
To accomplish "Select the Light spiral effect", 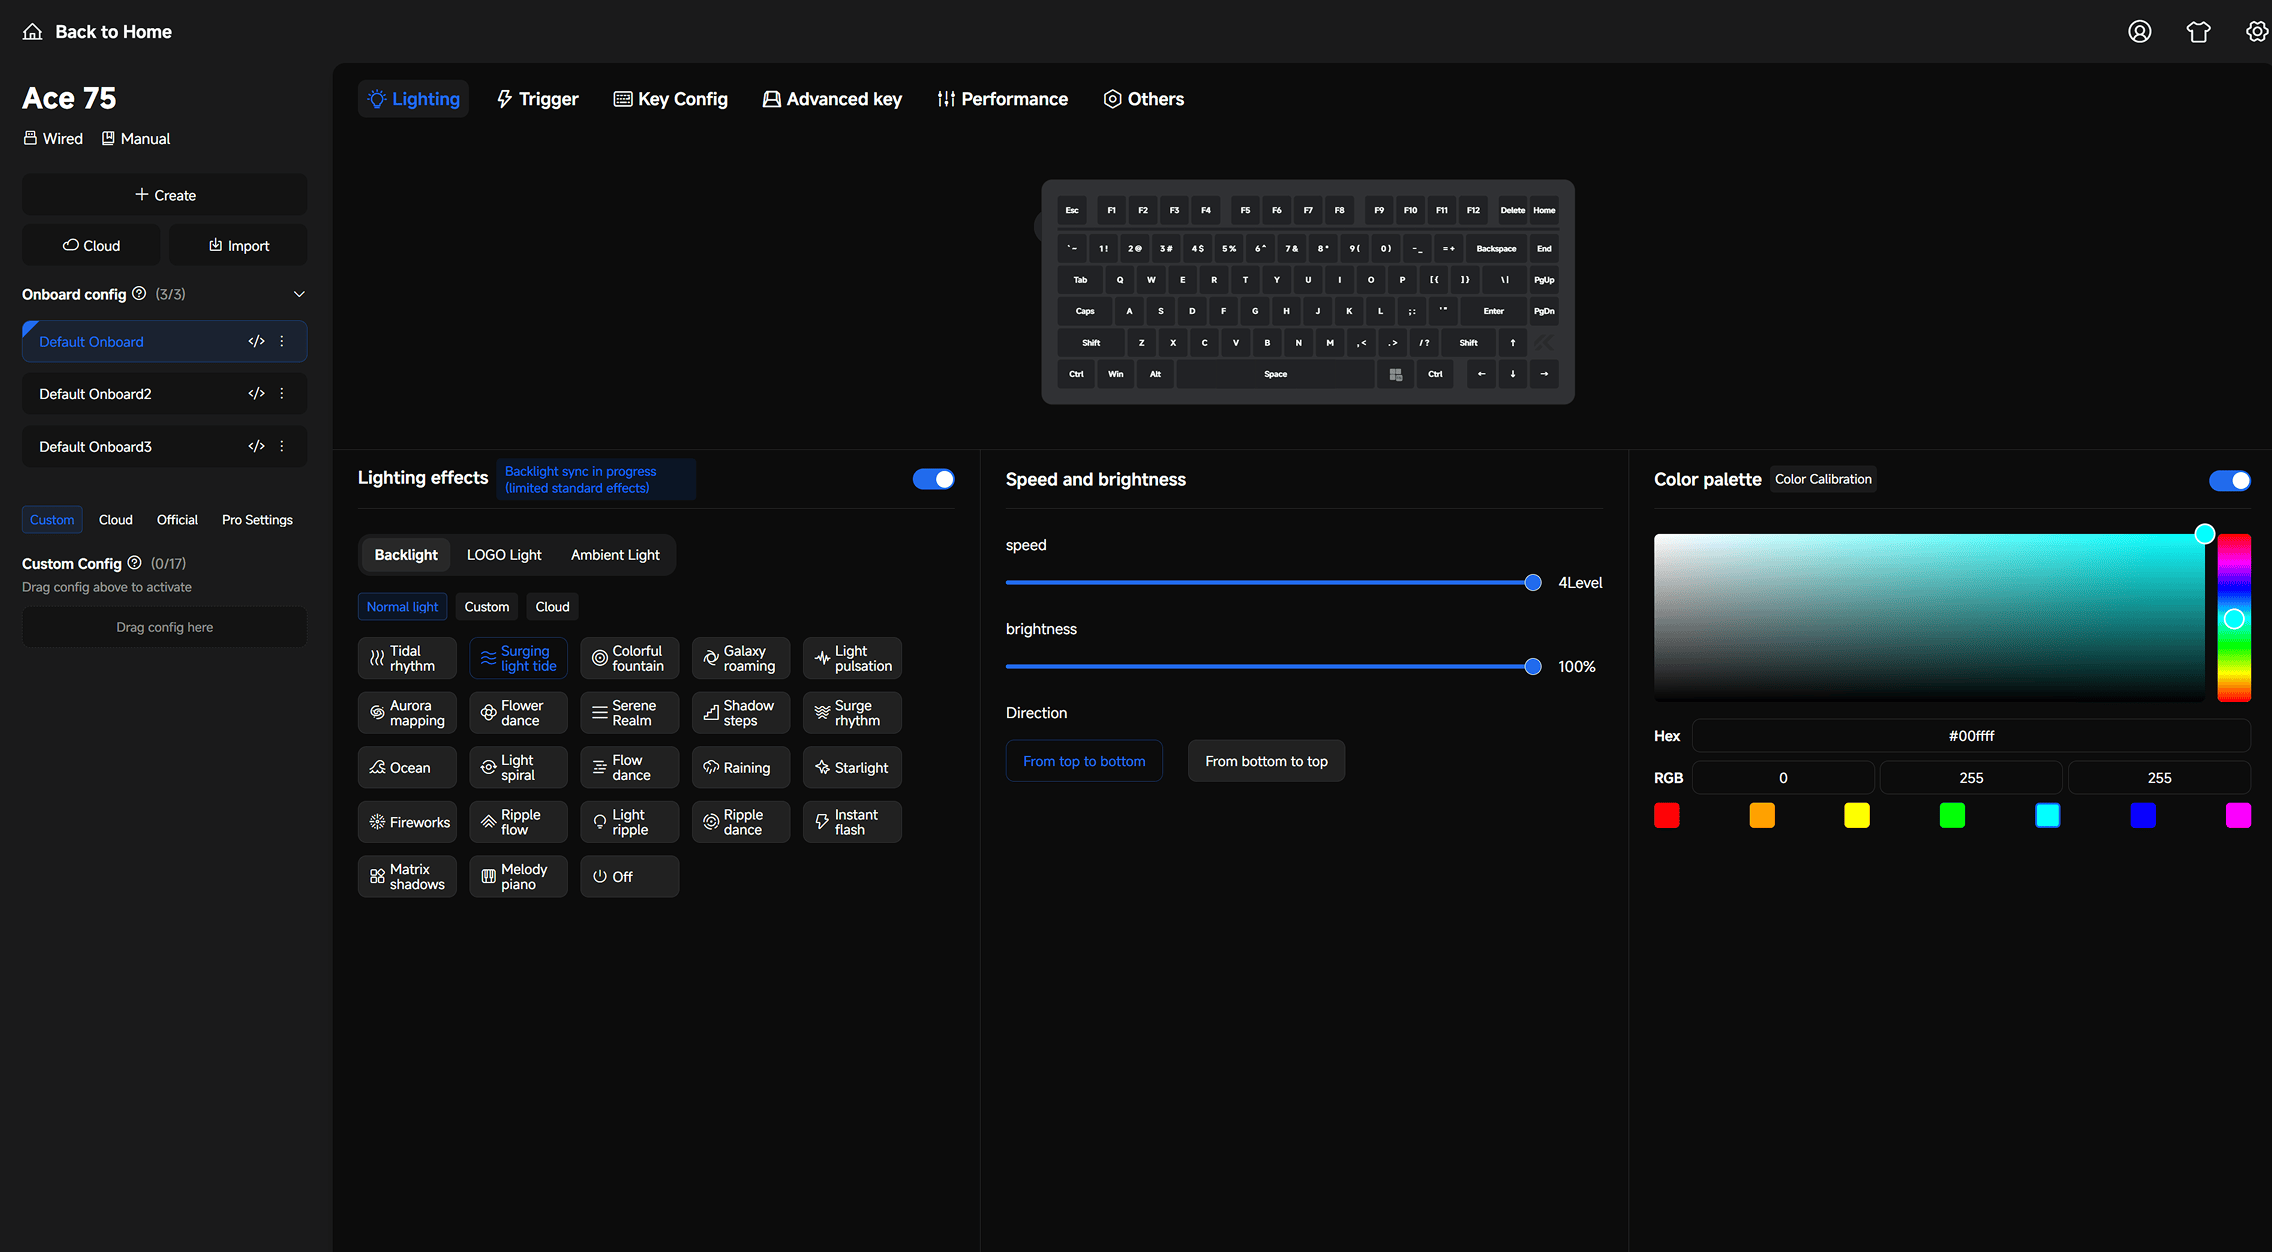I will [x=518, y=767].
